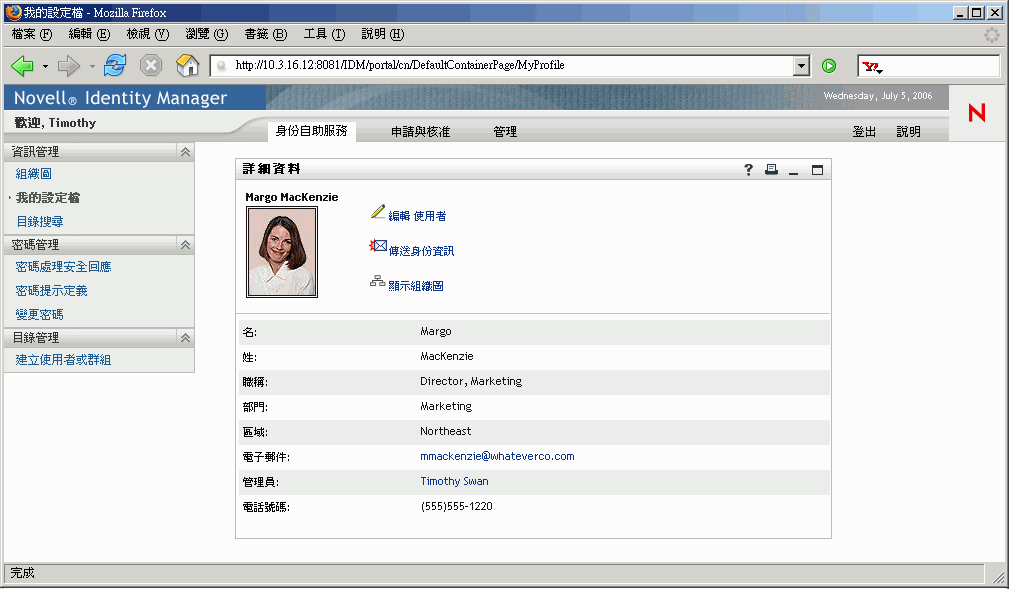Select the 身份自助服務 tab
This screenshot has width=1009, height=589.
tap(311, 131)
